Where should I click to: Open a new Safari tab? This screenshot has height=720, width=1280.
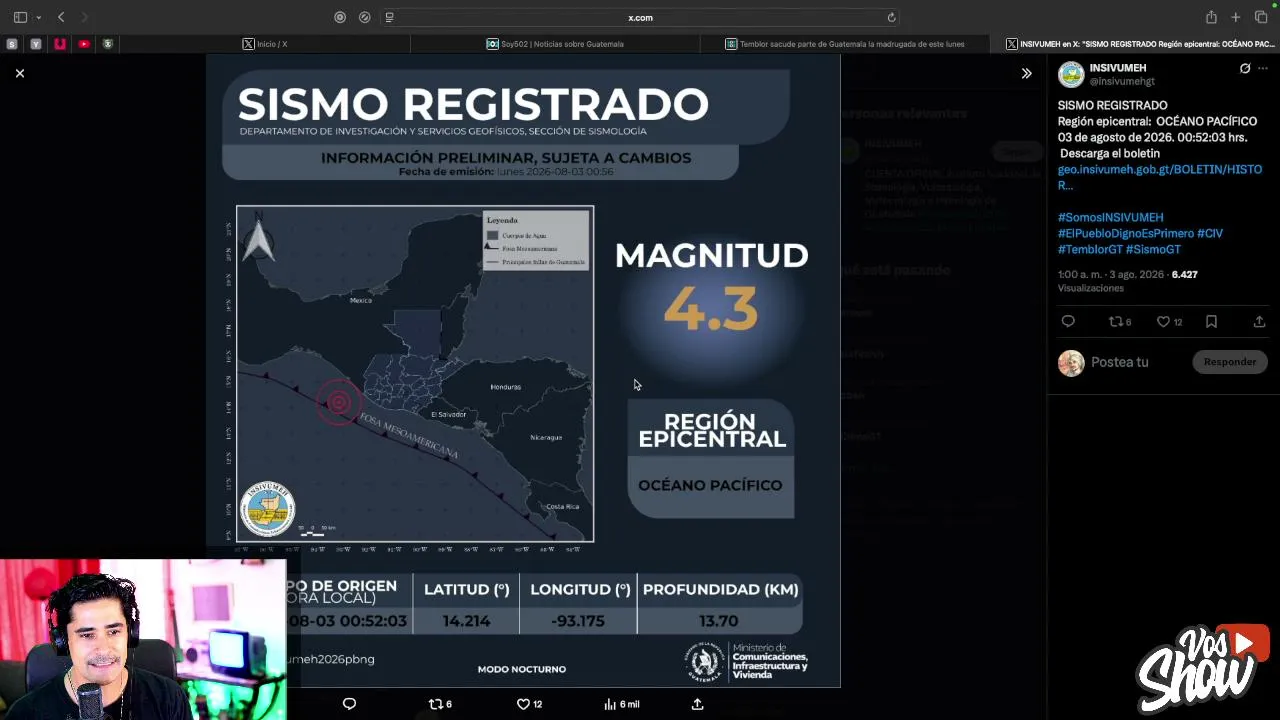pyautogui.click(x=1236, y=17)
